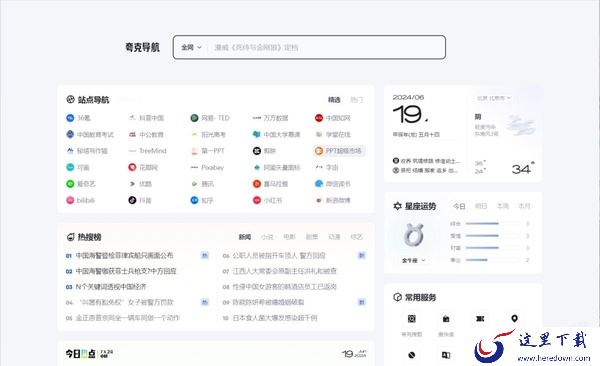Viewport: 600px width, 366px height.
Task: Open hot search item 04 headline
Action: coord(126,302)
